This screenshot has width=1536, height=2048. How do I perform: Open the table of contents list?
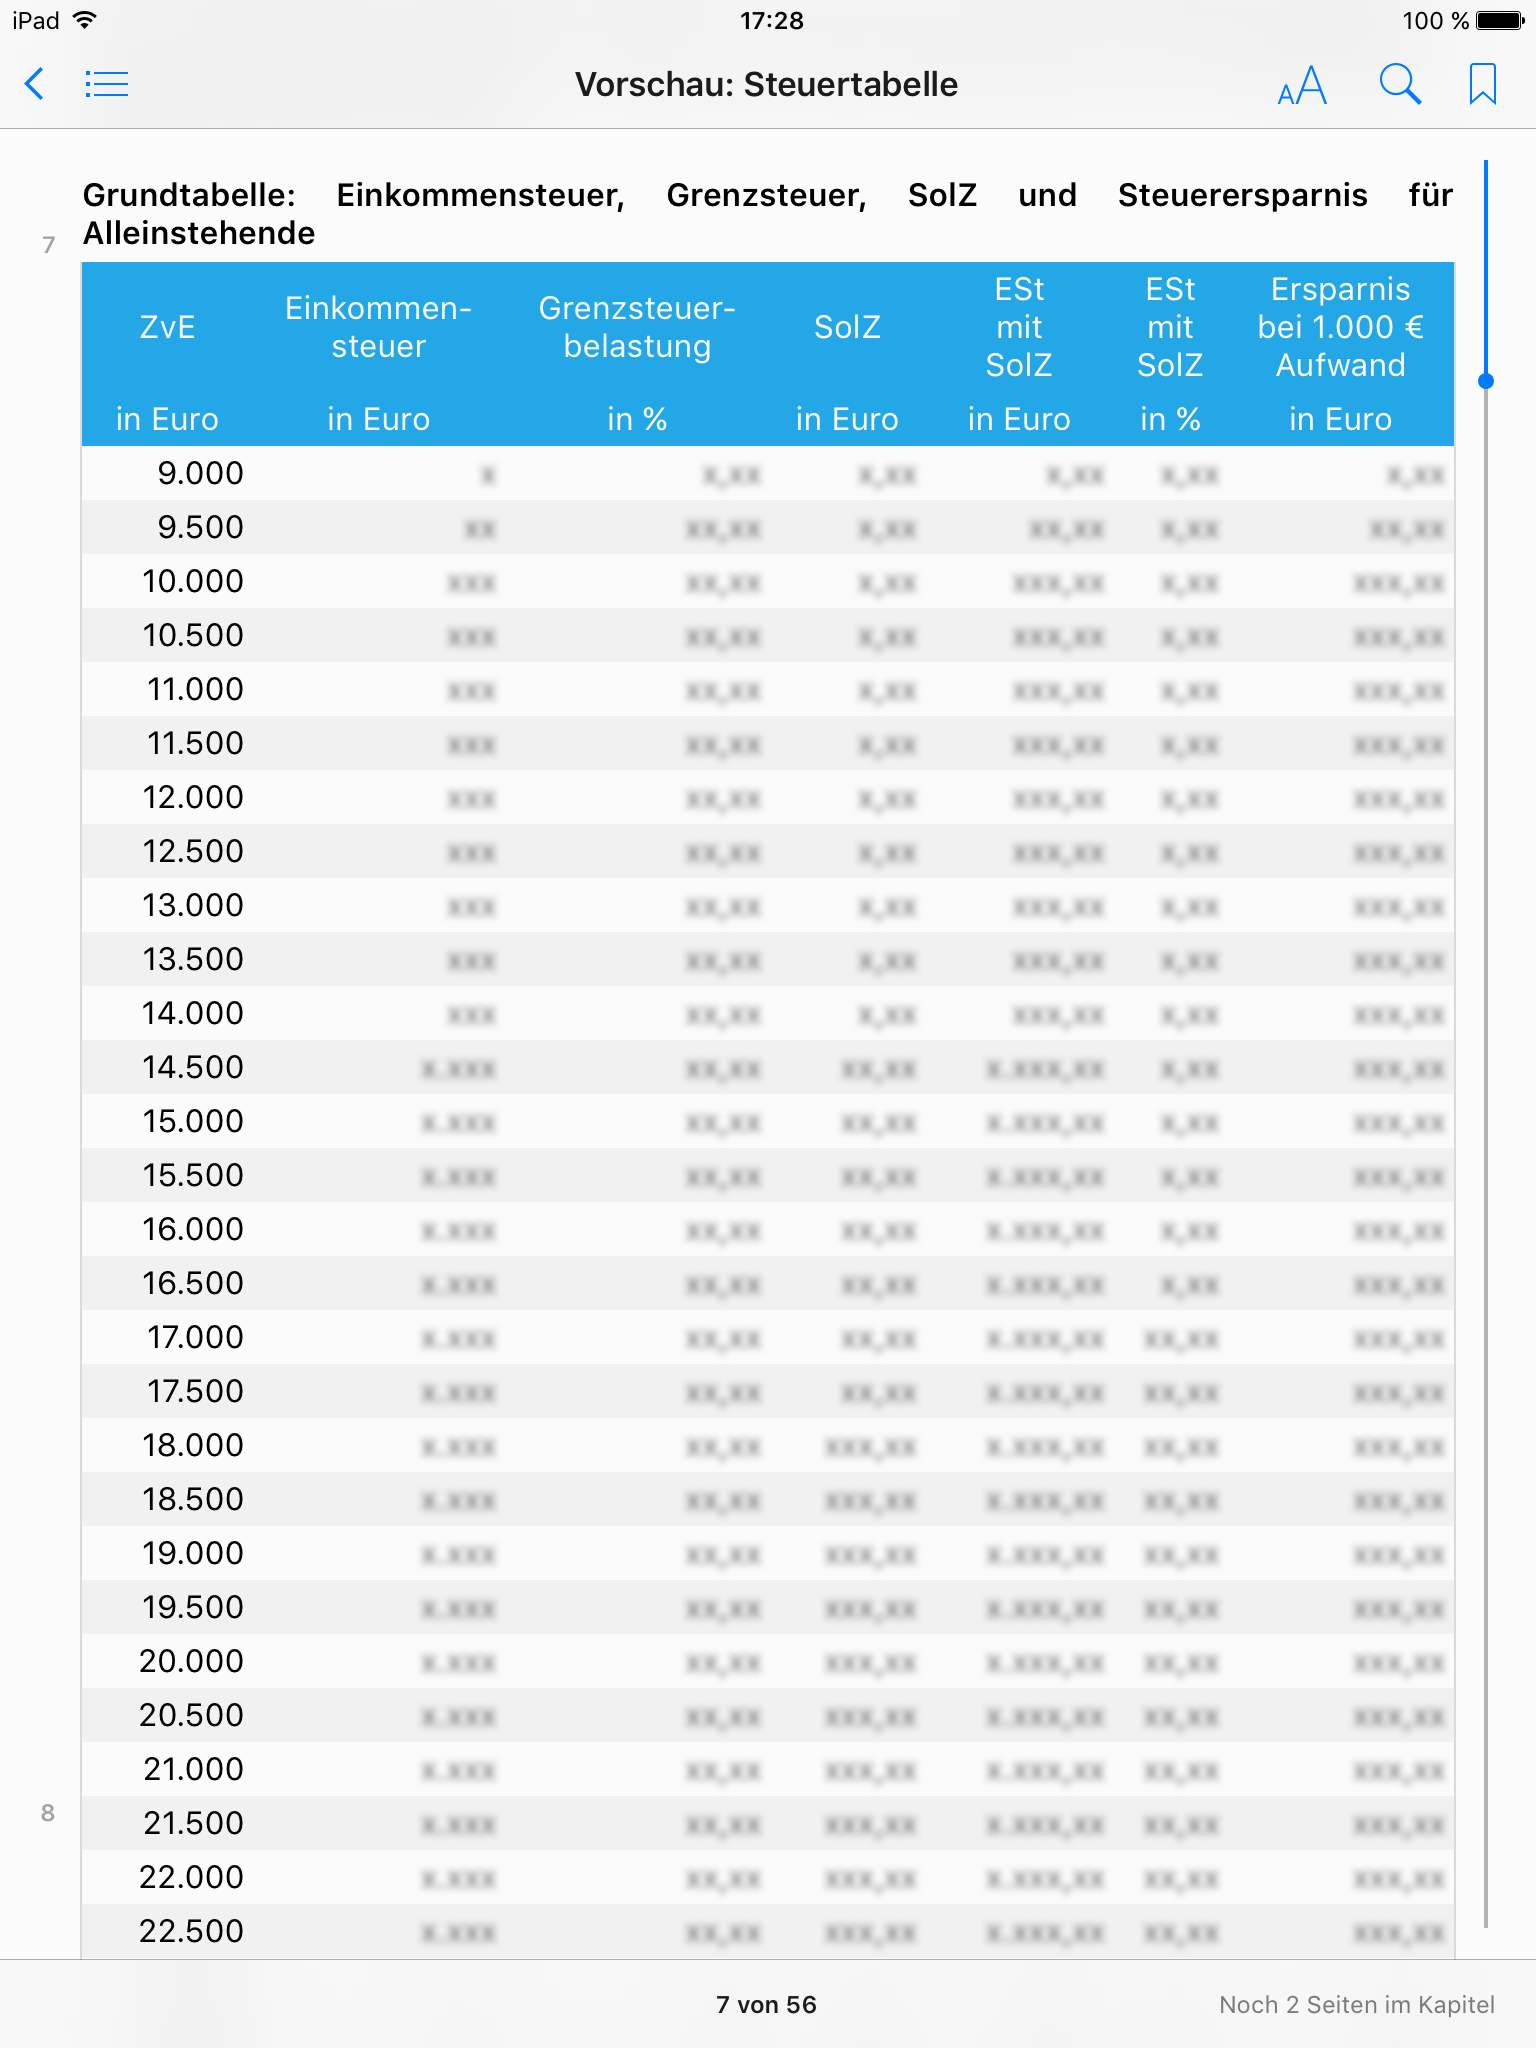[106, 84]
